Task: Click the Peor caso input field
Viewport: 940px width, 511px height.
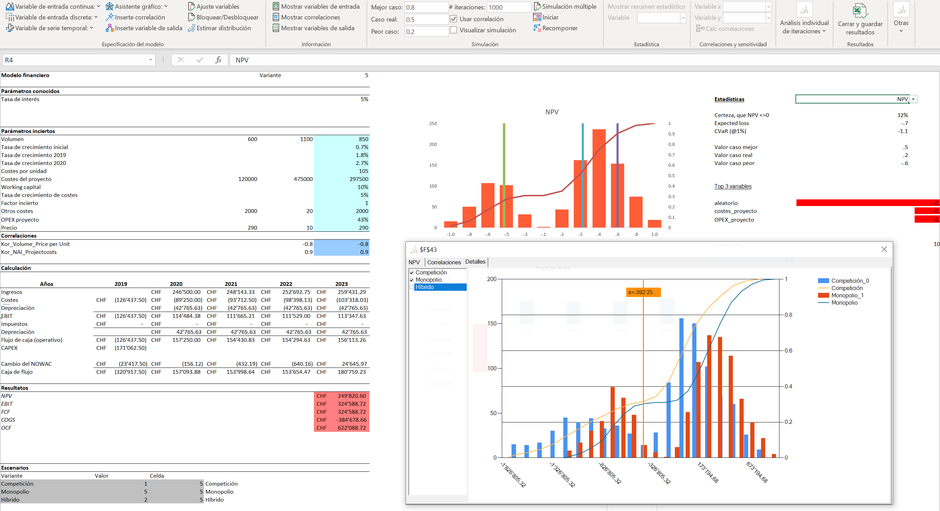Action: click(x=426, y=31)
